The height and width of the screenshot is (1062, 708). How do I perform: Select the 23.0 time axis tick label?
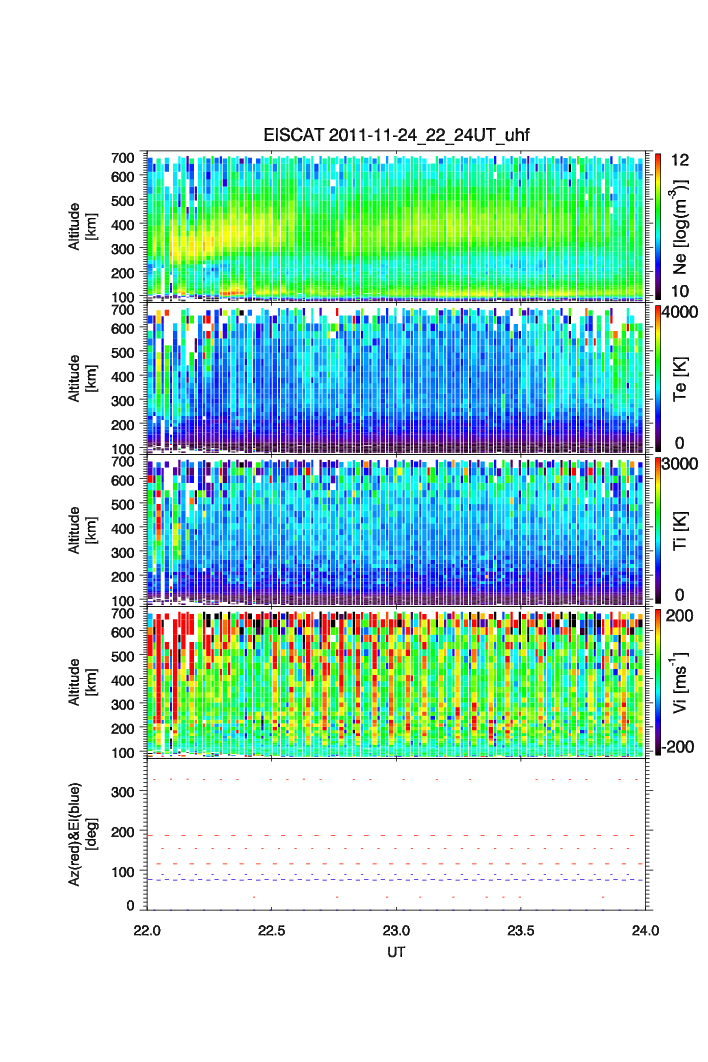coord(397,930)
